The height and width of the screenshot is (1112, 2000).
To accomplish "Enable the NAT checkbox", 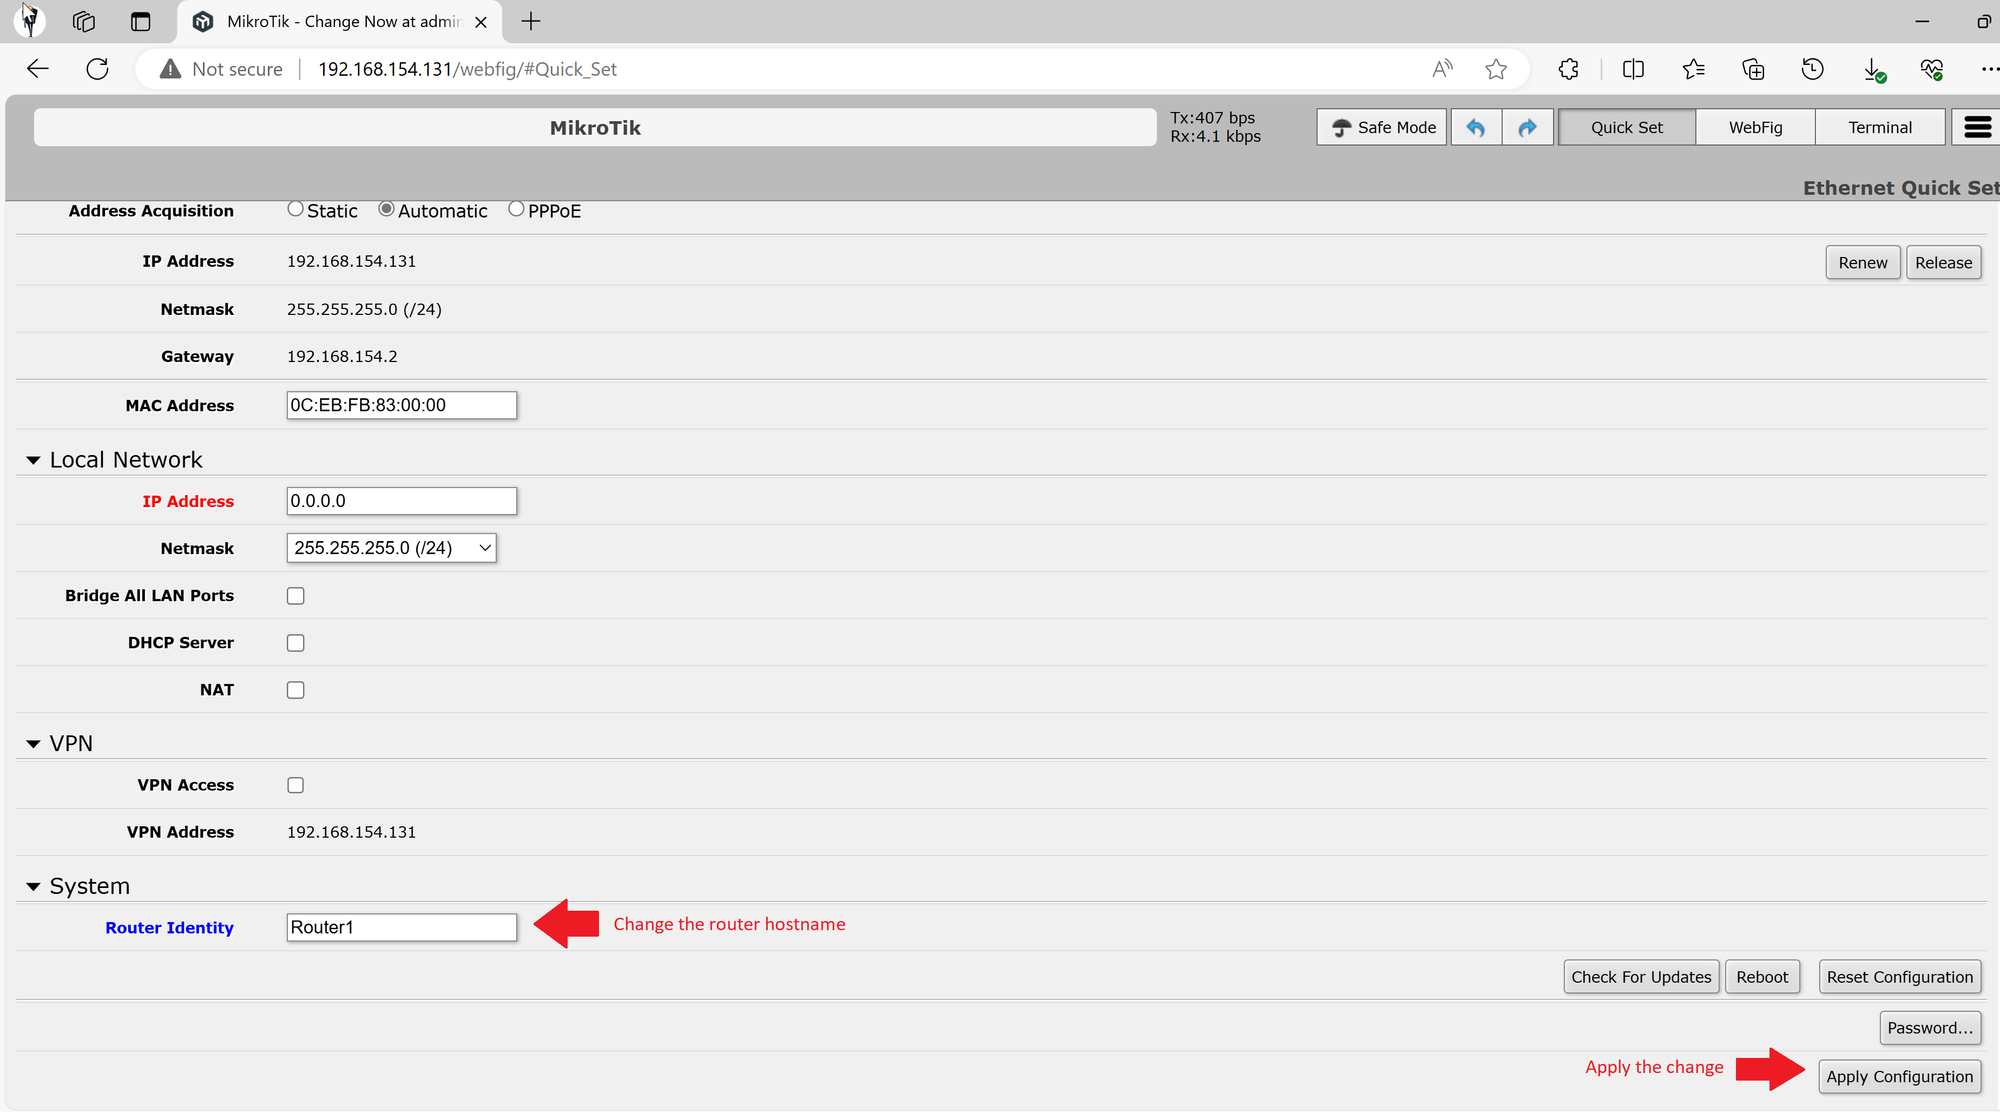I will [x=296, y=690].
